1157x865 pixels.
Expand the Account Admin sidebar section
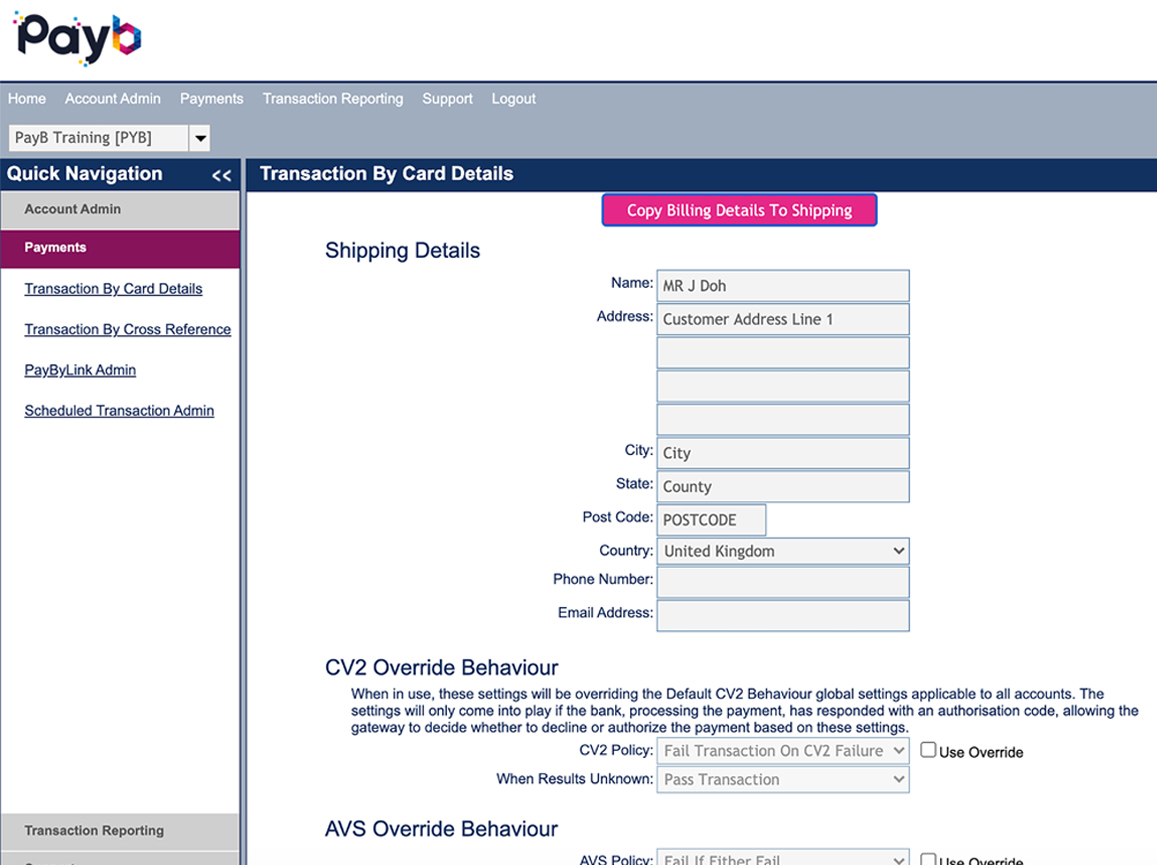120,210
